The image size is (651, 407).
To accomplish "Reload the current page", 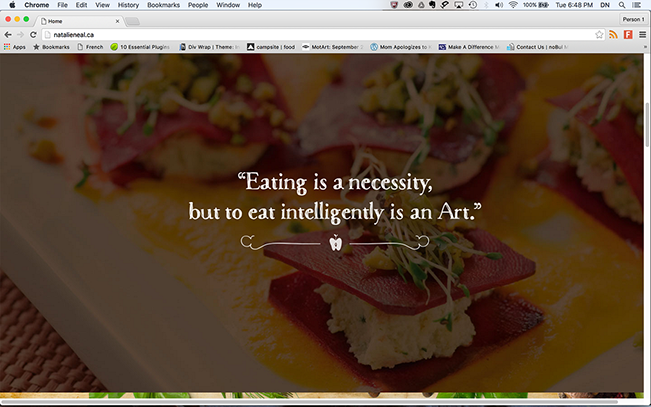I will 32,34.
